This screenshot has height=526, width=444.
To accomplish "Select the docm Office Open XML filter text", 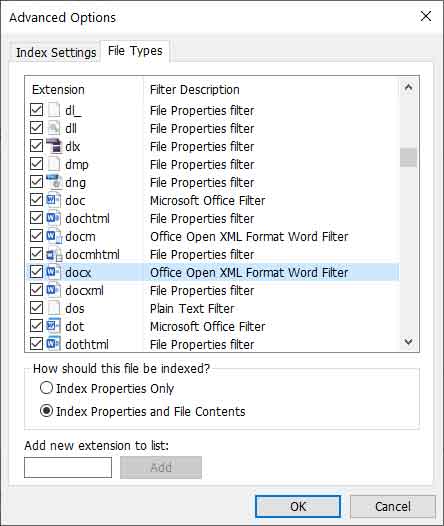I will pyautogui.click(x=249, y=236).
